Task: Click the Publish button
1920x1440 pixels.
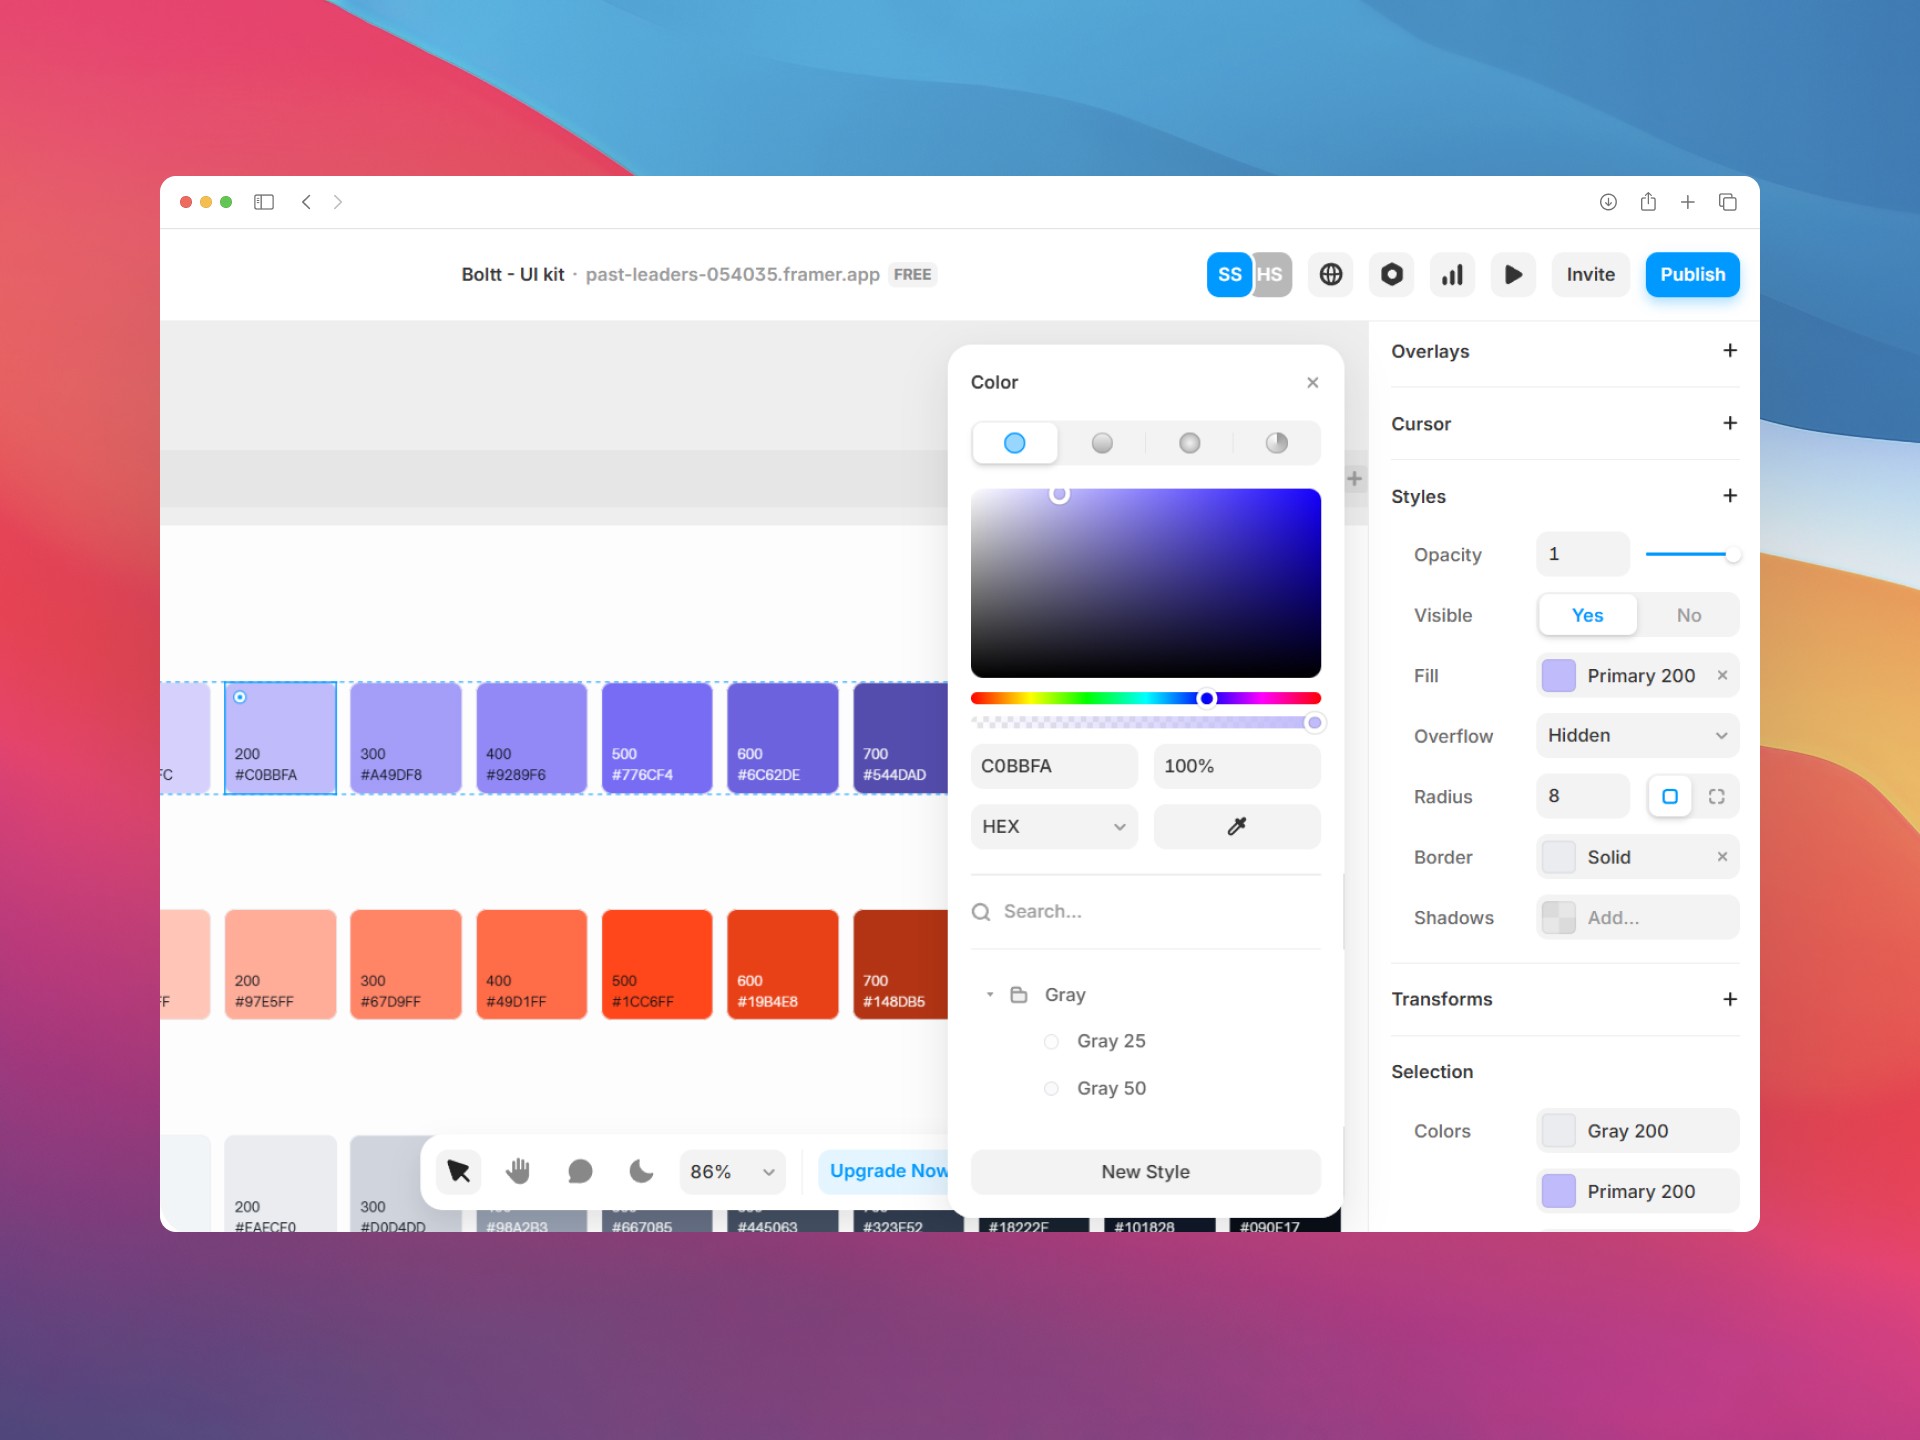Action: [x=1692, y=274]
